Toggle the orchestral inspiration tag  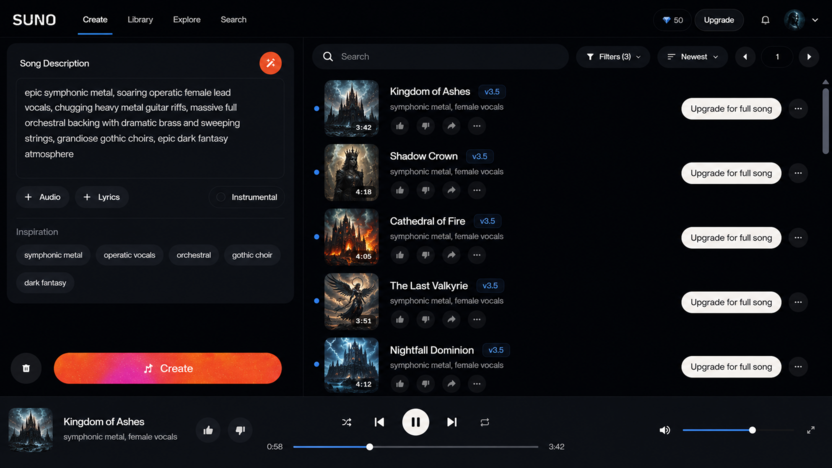point(194,255)
